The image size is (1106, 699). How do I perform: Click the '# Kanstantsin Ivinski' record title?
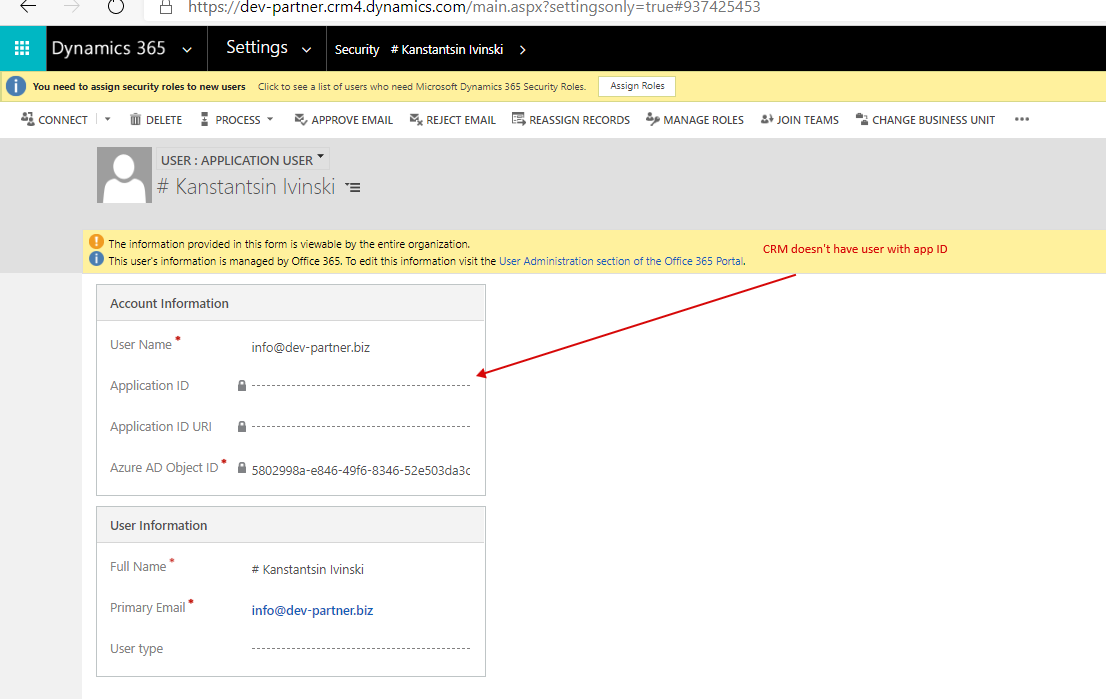(246, 187)
